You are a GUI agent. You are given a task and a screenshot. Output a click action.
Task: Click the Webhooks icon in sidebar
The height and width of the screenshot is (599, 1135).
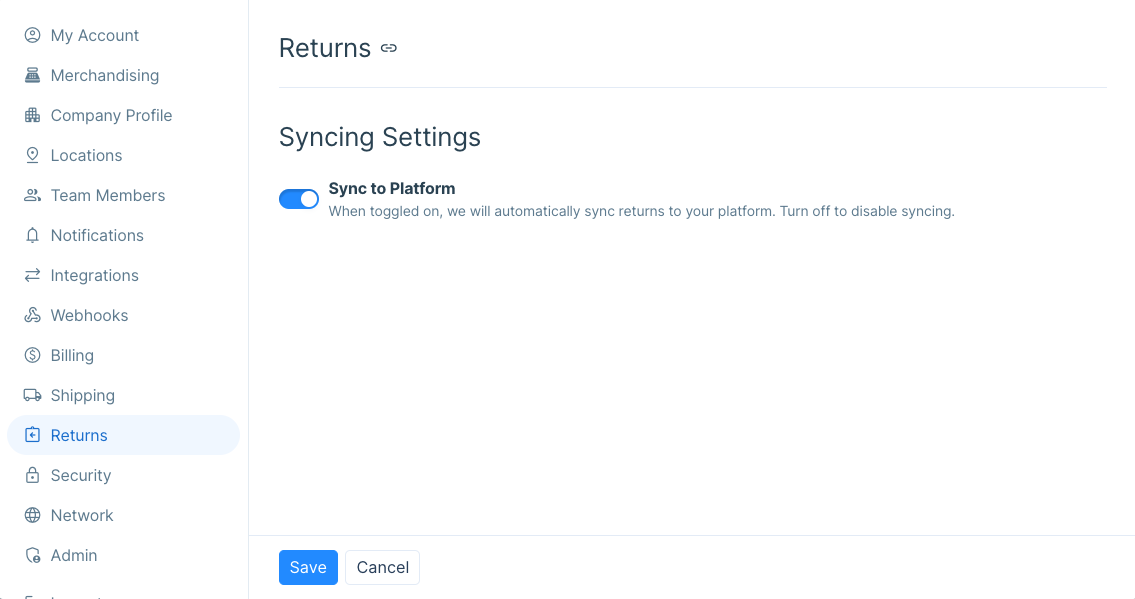[x=32, y=315]
